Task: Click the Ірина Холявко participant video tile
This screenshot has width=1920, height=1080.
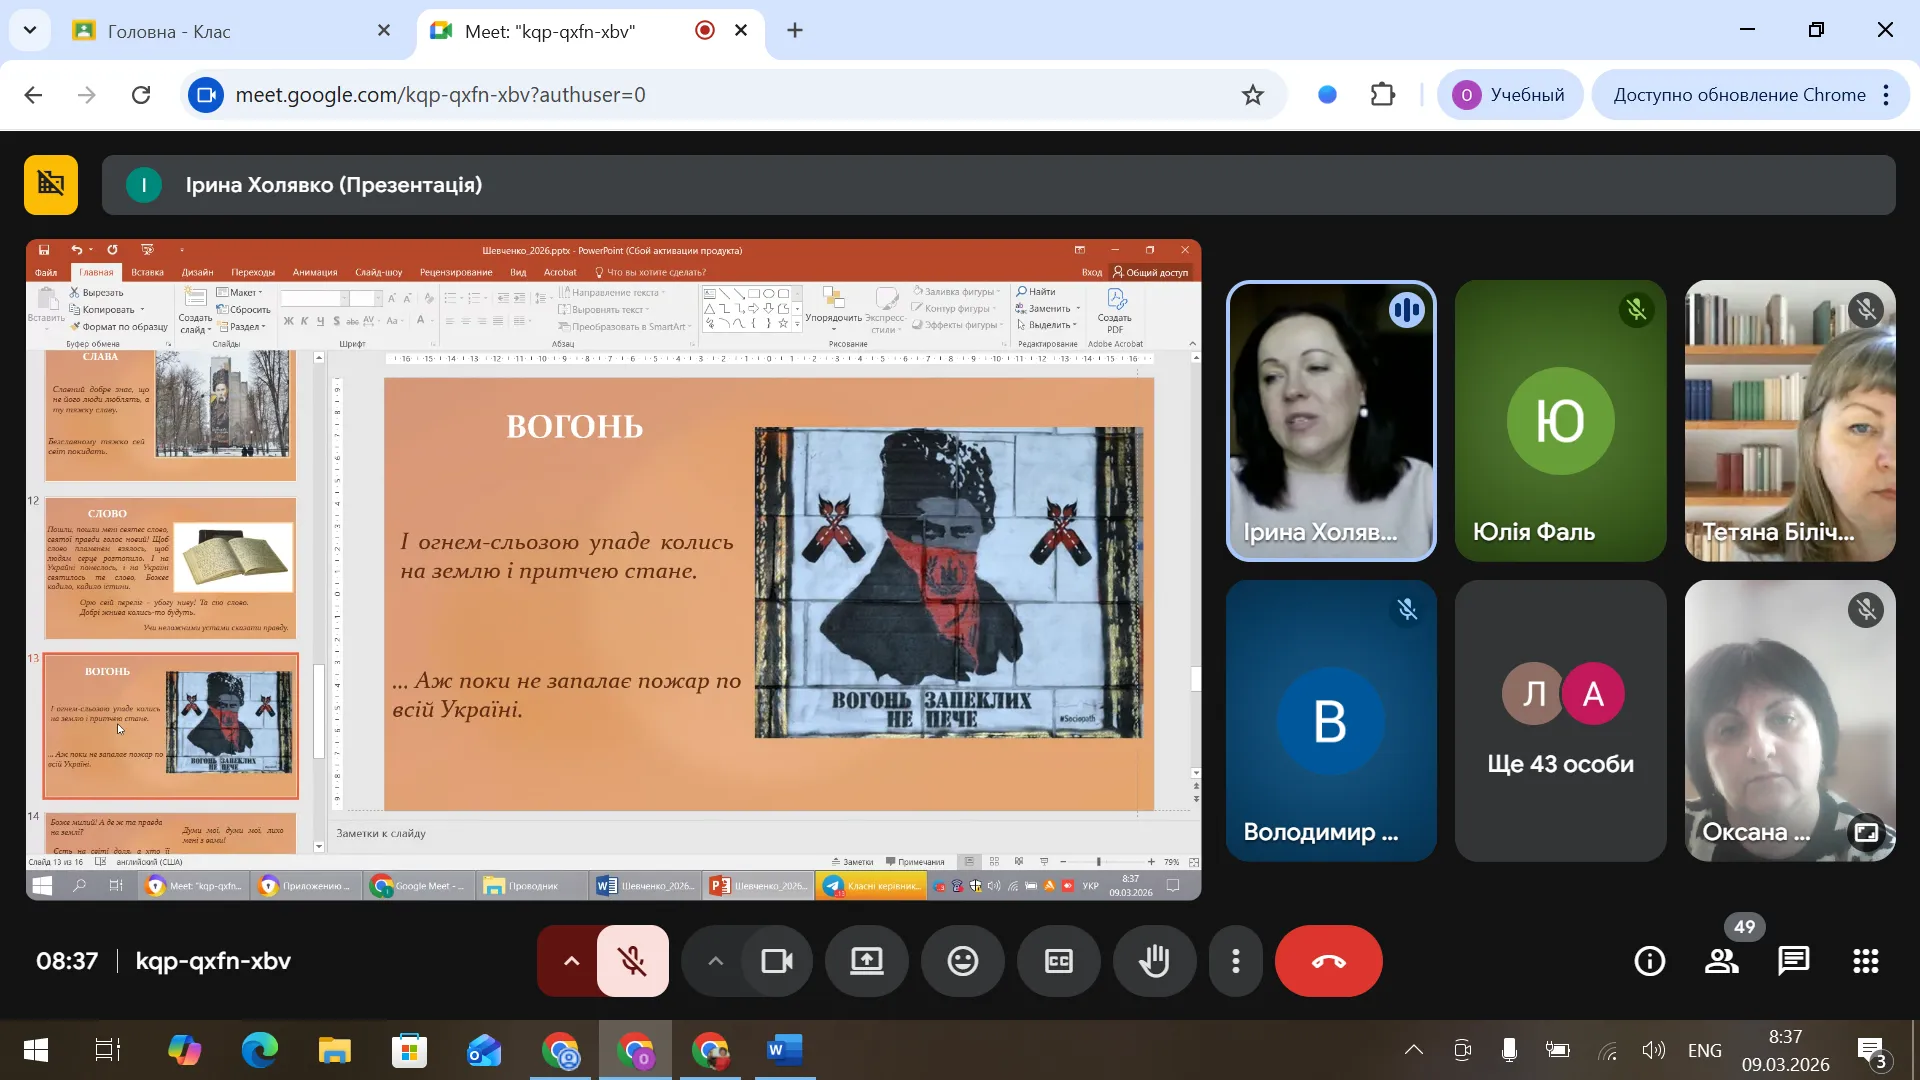Action: click(x=1330, y=421)
